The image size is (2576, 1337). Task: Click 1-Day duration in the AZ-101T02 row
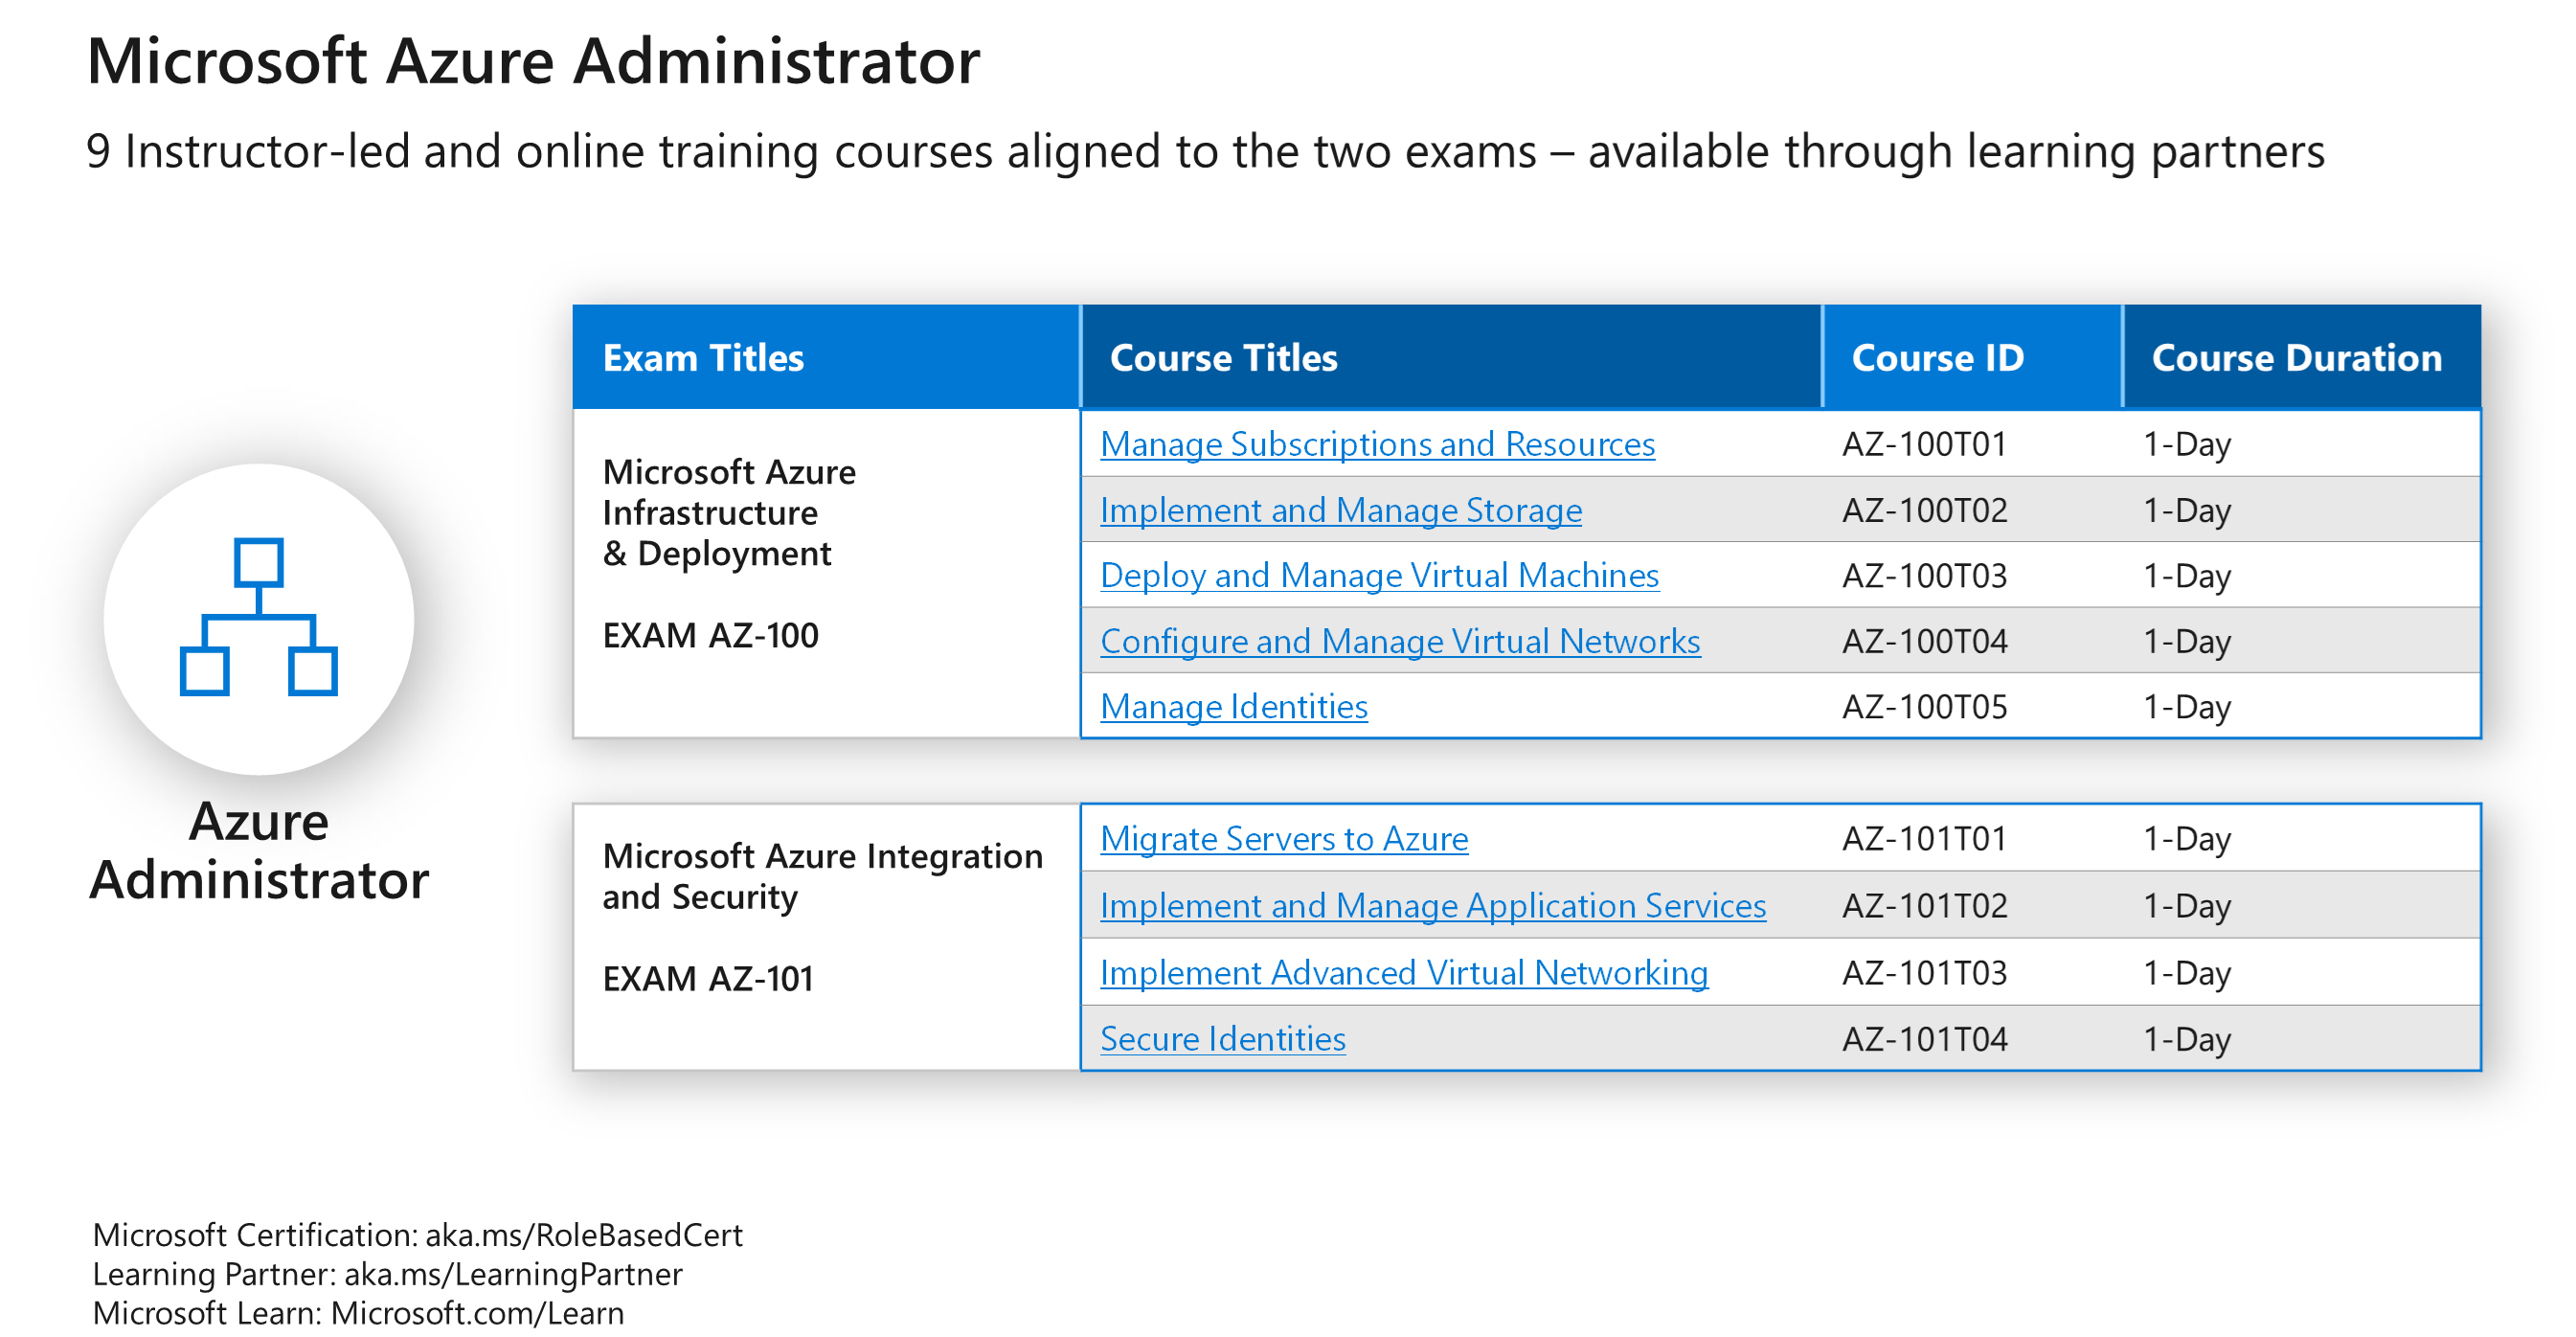[2187, 906]
